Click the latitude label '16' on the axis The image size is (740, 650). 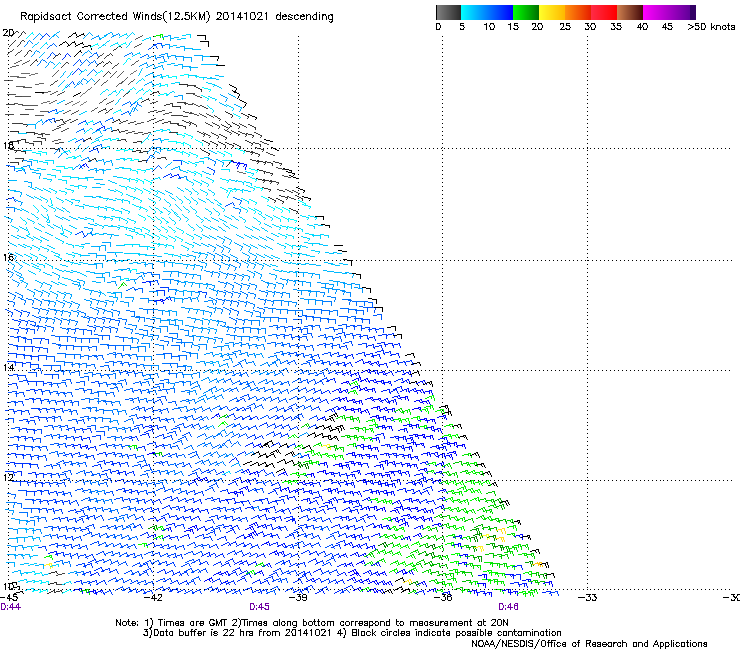[x=8, y=257]
